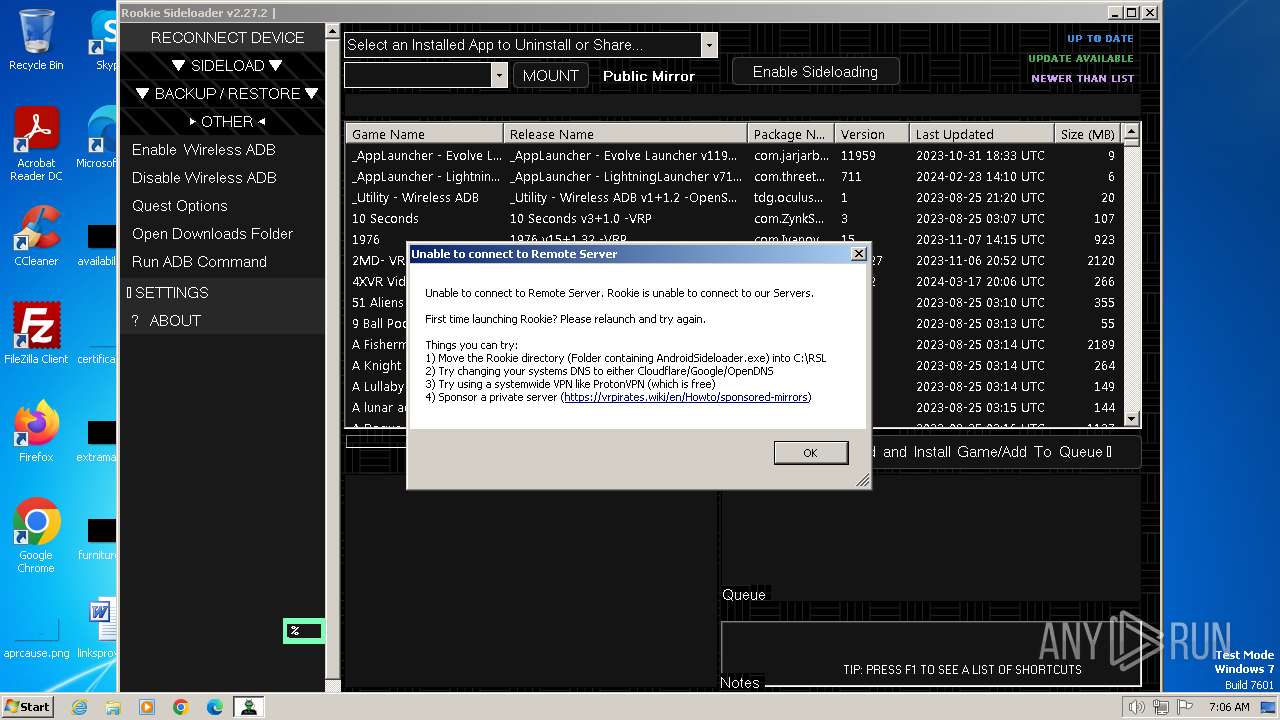Sort by Release Name column header
The height and width of the screenshot is (720, 1280).
(x=626, y=134)
